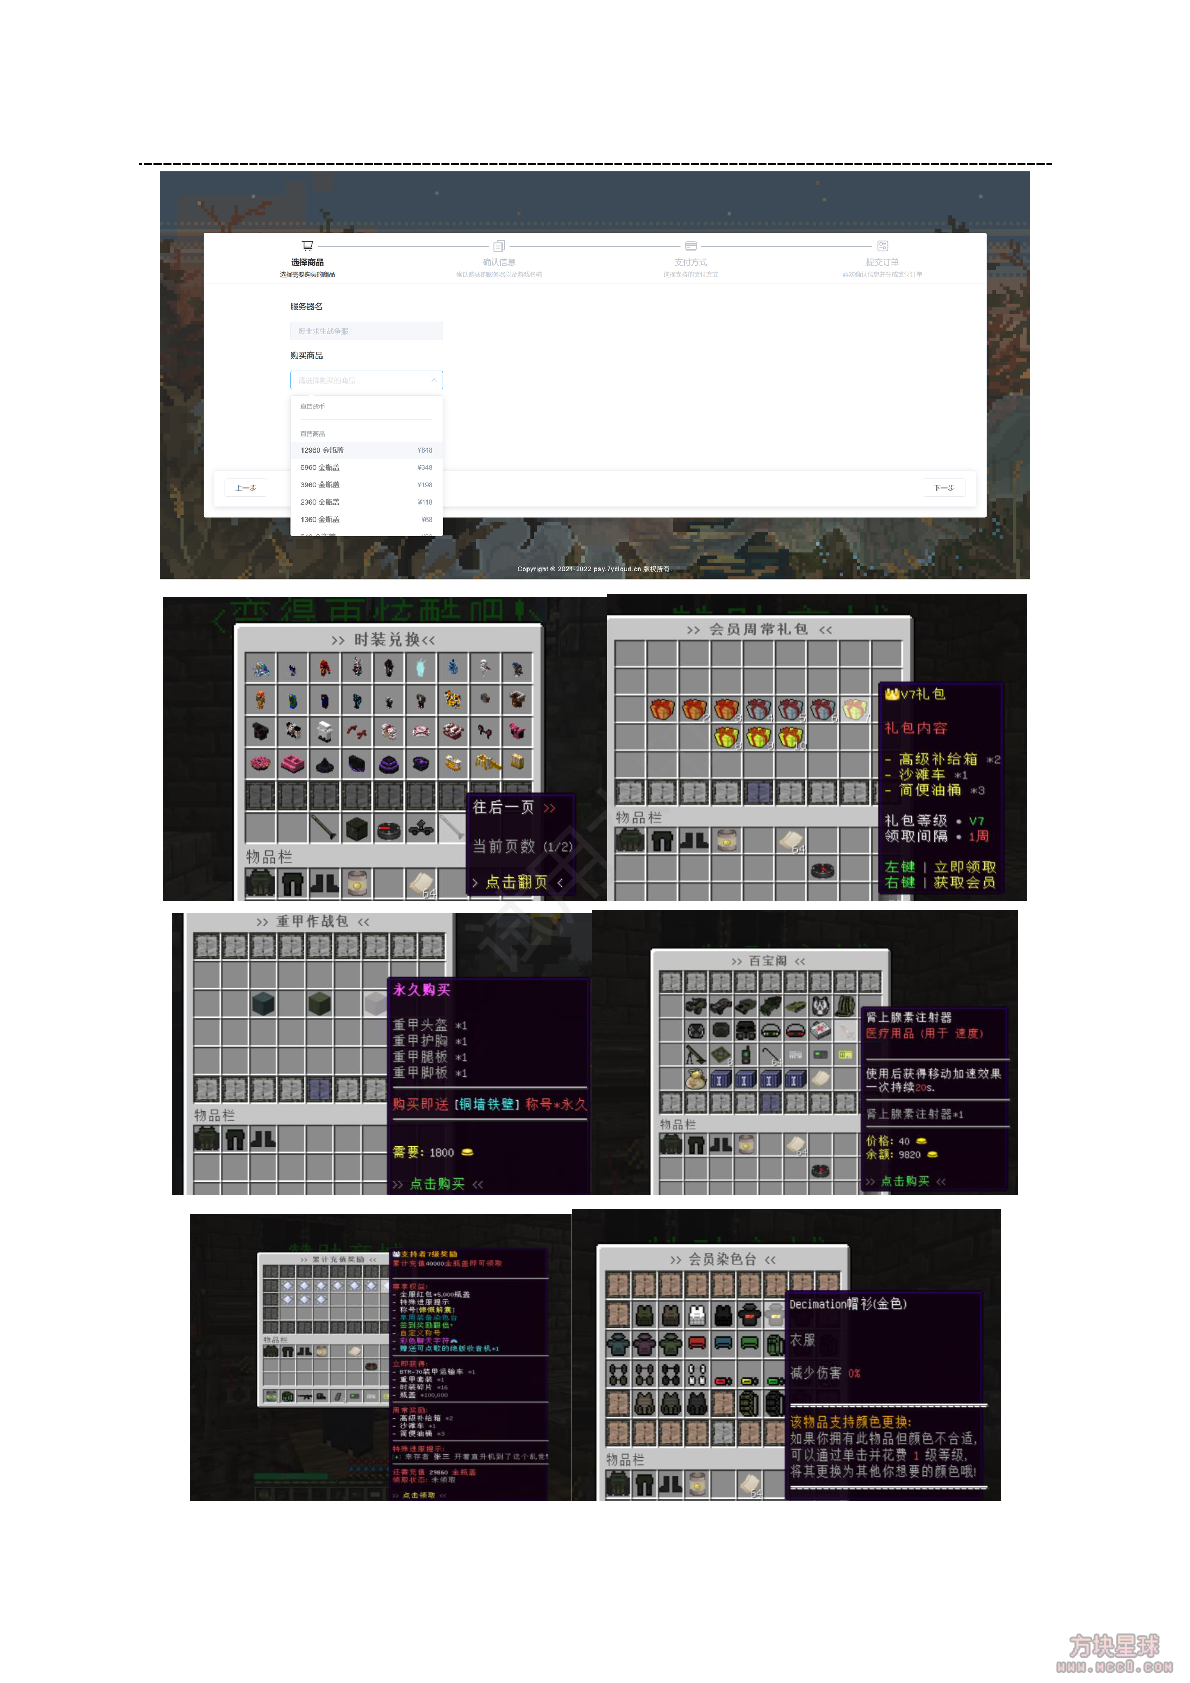The image size is (1190, 1683).
Task: Select the olive green heavy armor block
Action: point(319,1002)
